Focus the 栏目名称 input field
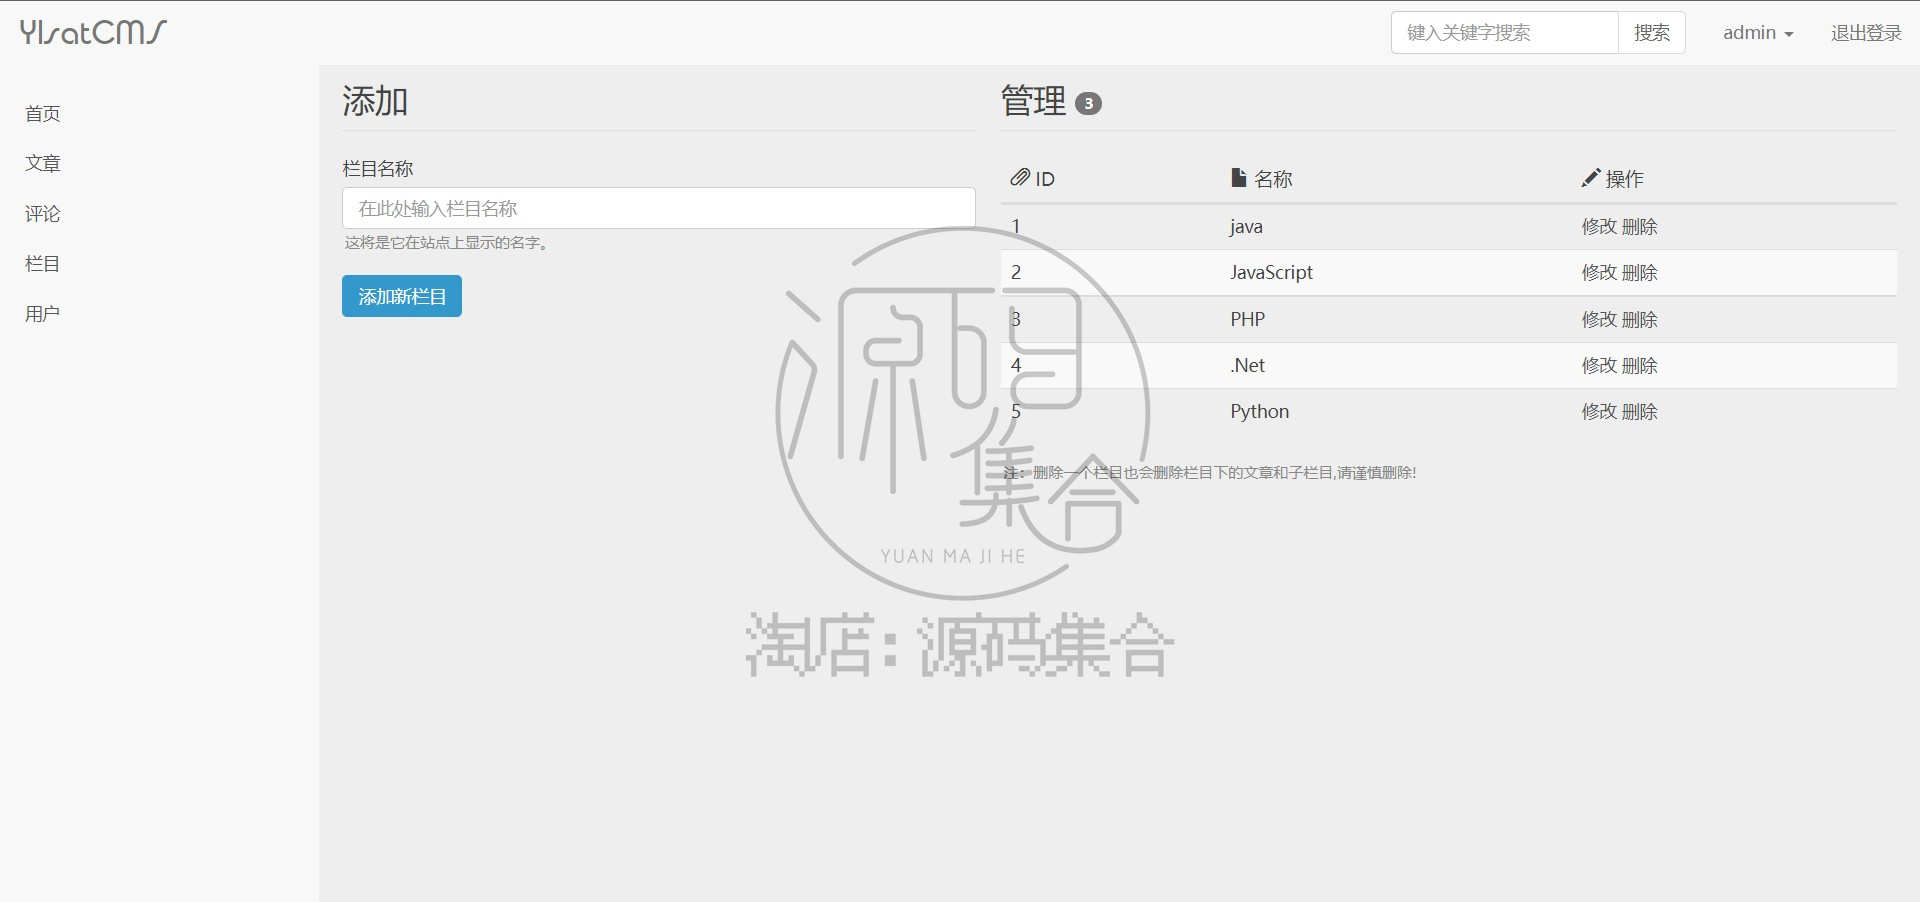Image resolution: width=1920 pixels, height=902 pixels. tap(659, 208)
